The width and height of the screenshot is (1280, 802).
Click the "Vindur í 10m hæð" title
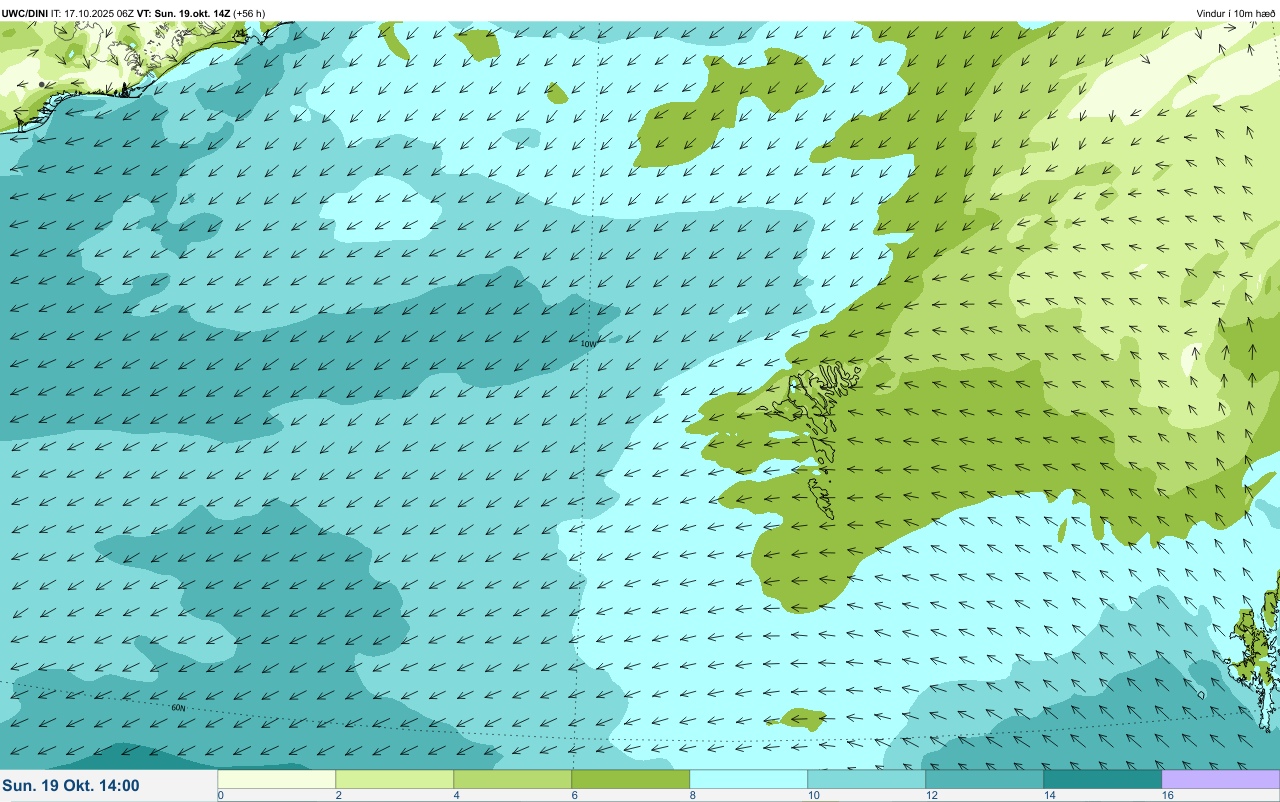tap(1235, 13)
